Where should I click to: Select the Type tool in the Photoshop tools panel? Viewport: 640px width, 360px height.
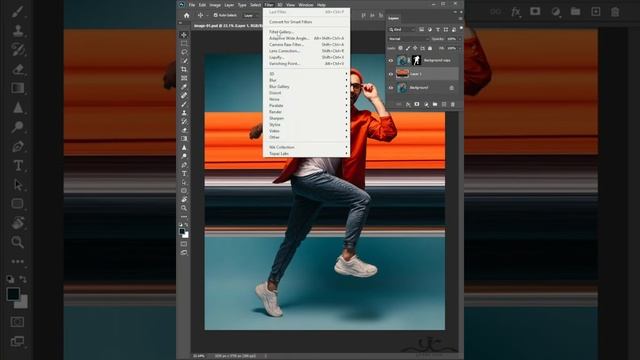tap(184, 173)
